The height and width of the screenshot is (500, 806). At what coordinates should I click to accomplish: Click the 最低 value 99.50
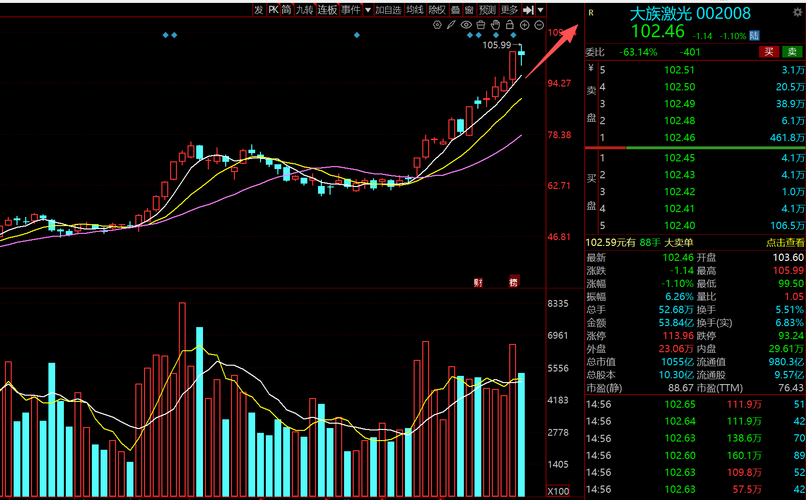coord(792,284)
